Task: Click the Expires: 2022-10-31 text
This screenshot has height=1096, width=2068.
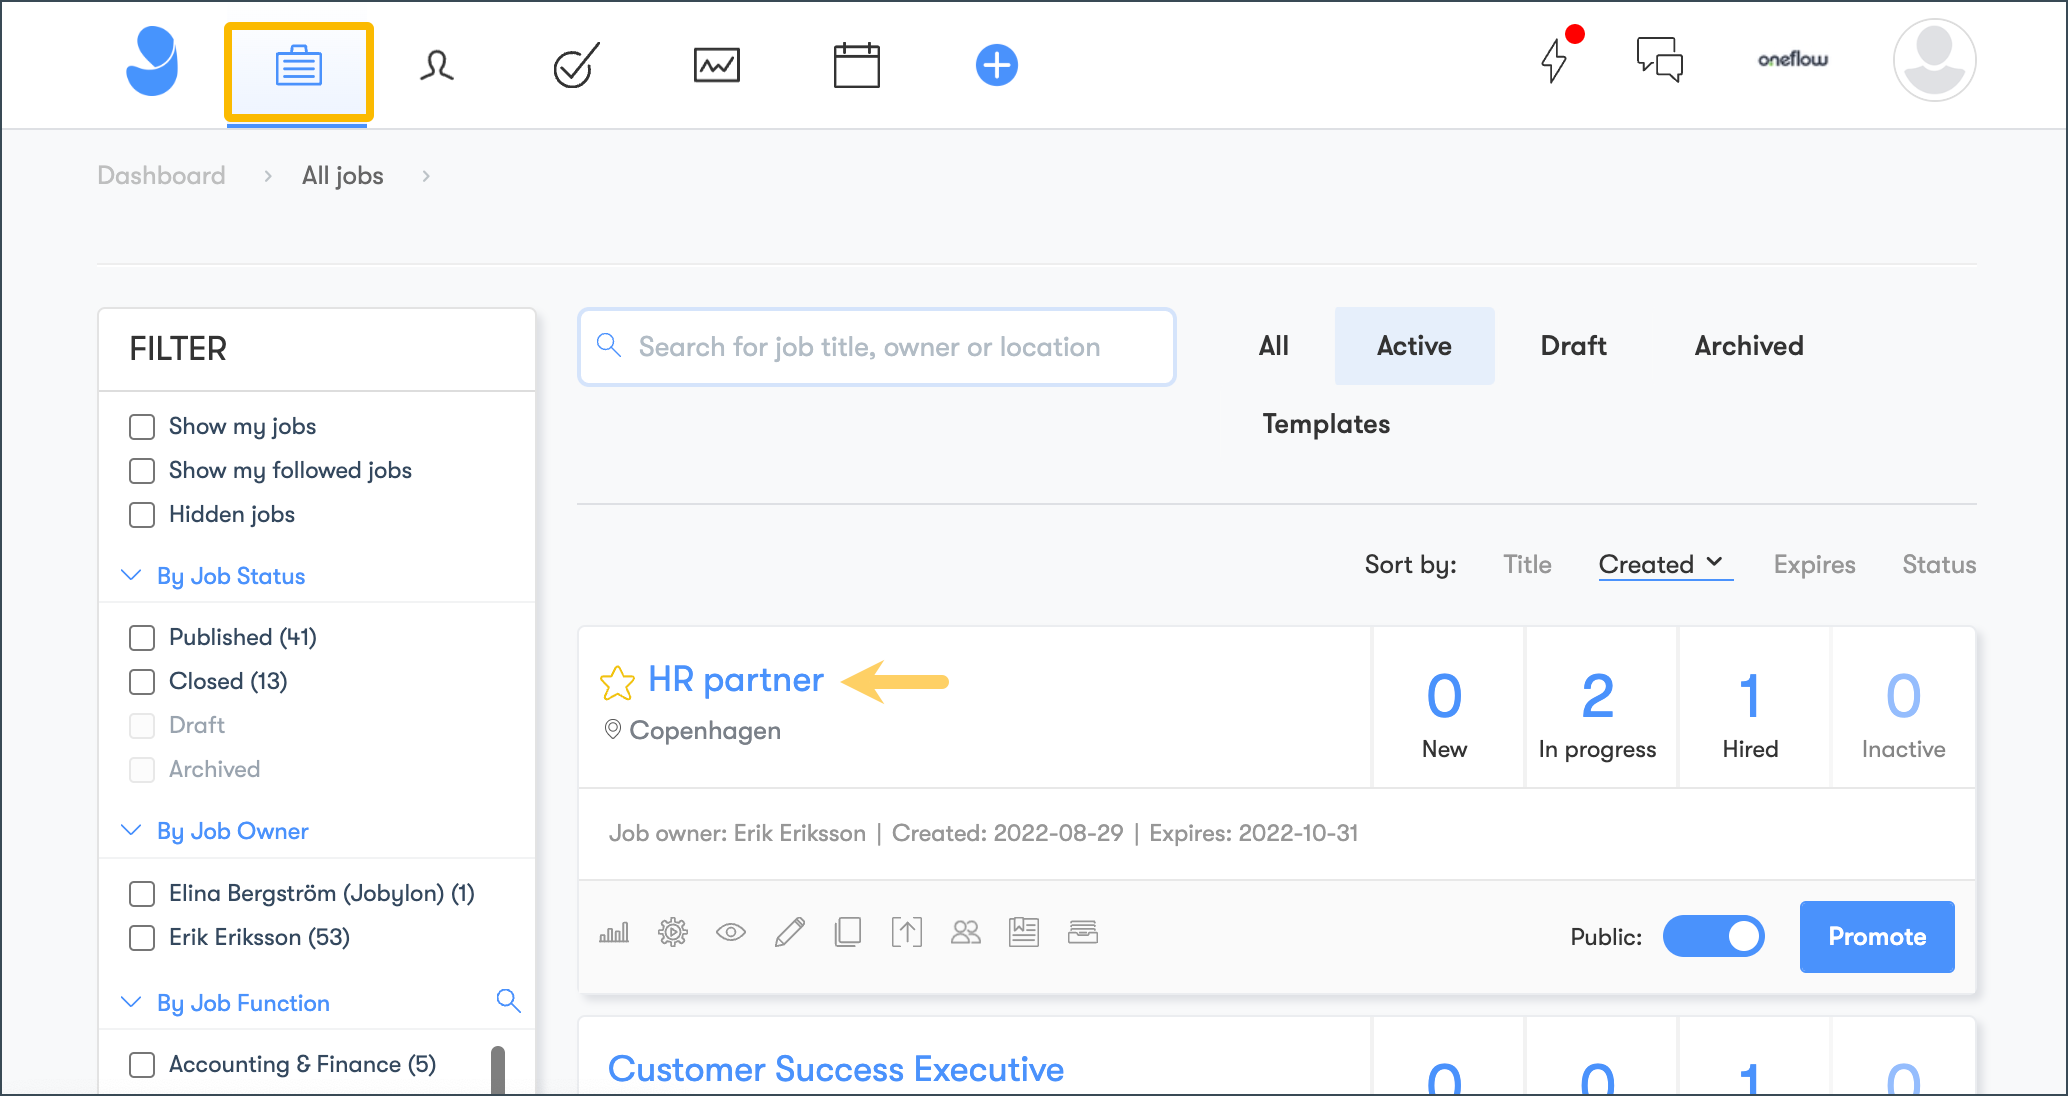Action: (x=1254, y=833)
